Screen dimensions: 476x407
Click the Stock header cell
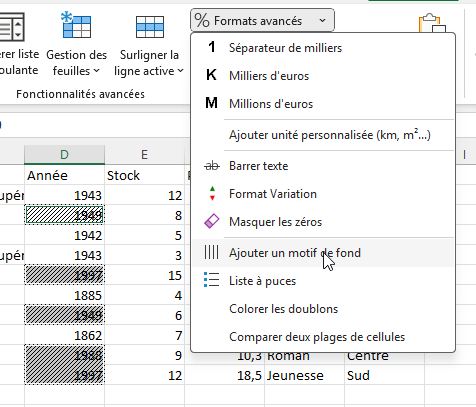(144, 175)
